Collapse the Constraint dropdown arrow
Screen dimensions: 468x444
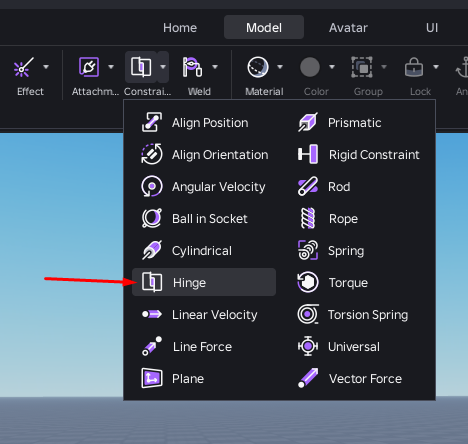coord(163,67)
